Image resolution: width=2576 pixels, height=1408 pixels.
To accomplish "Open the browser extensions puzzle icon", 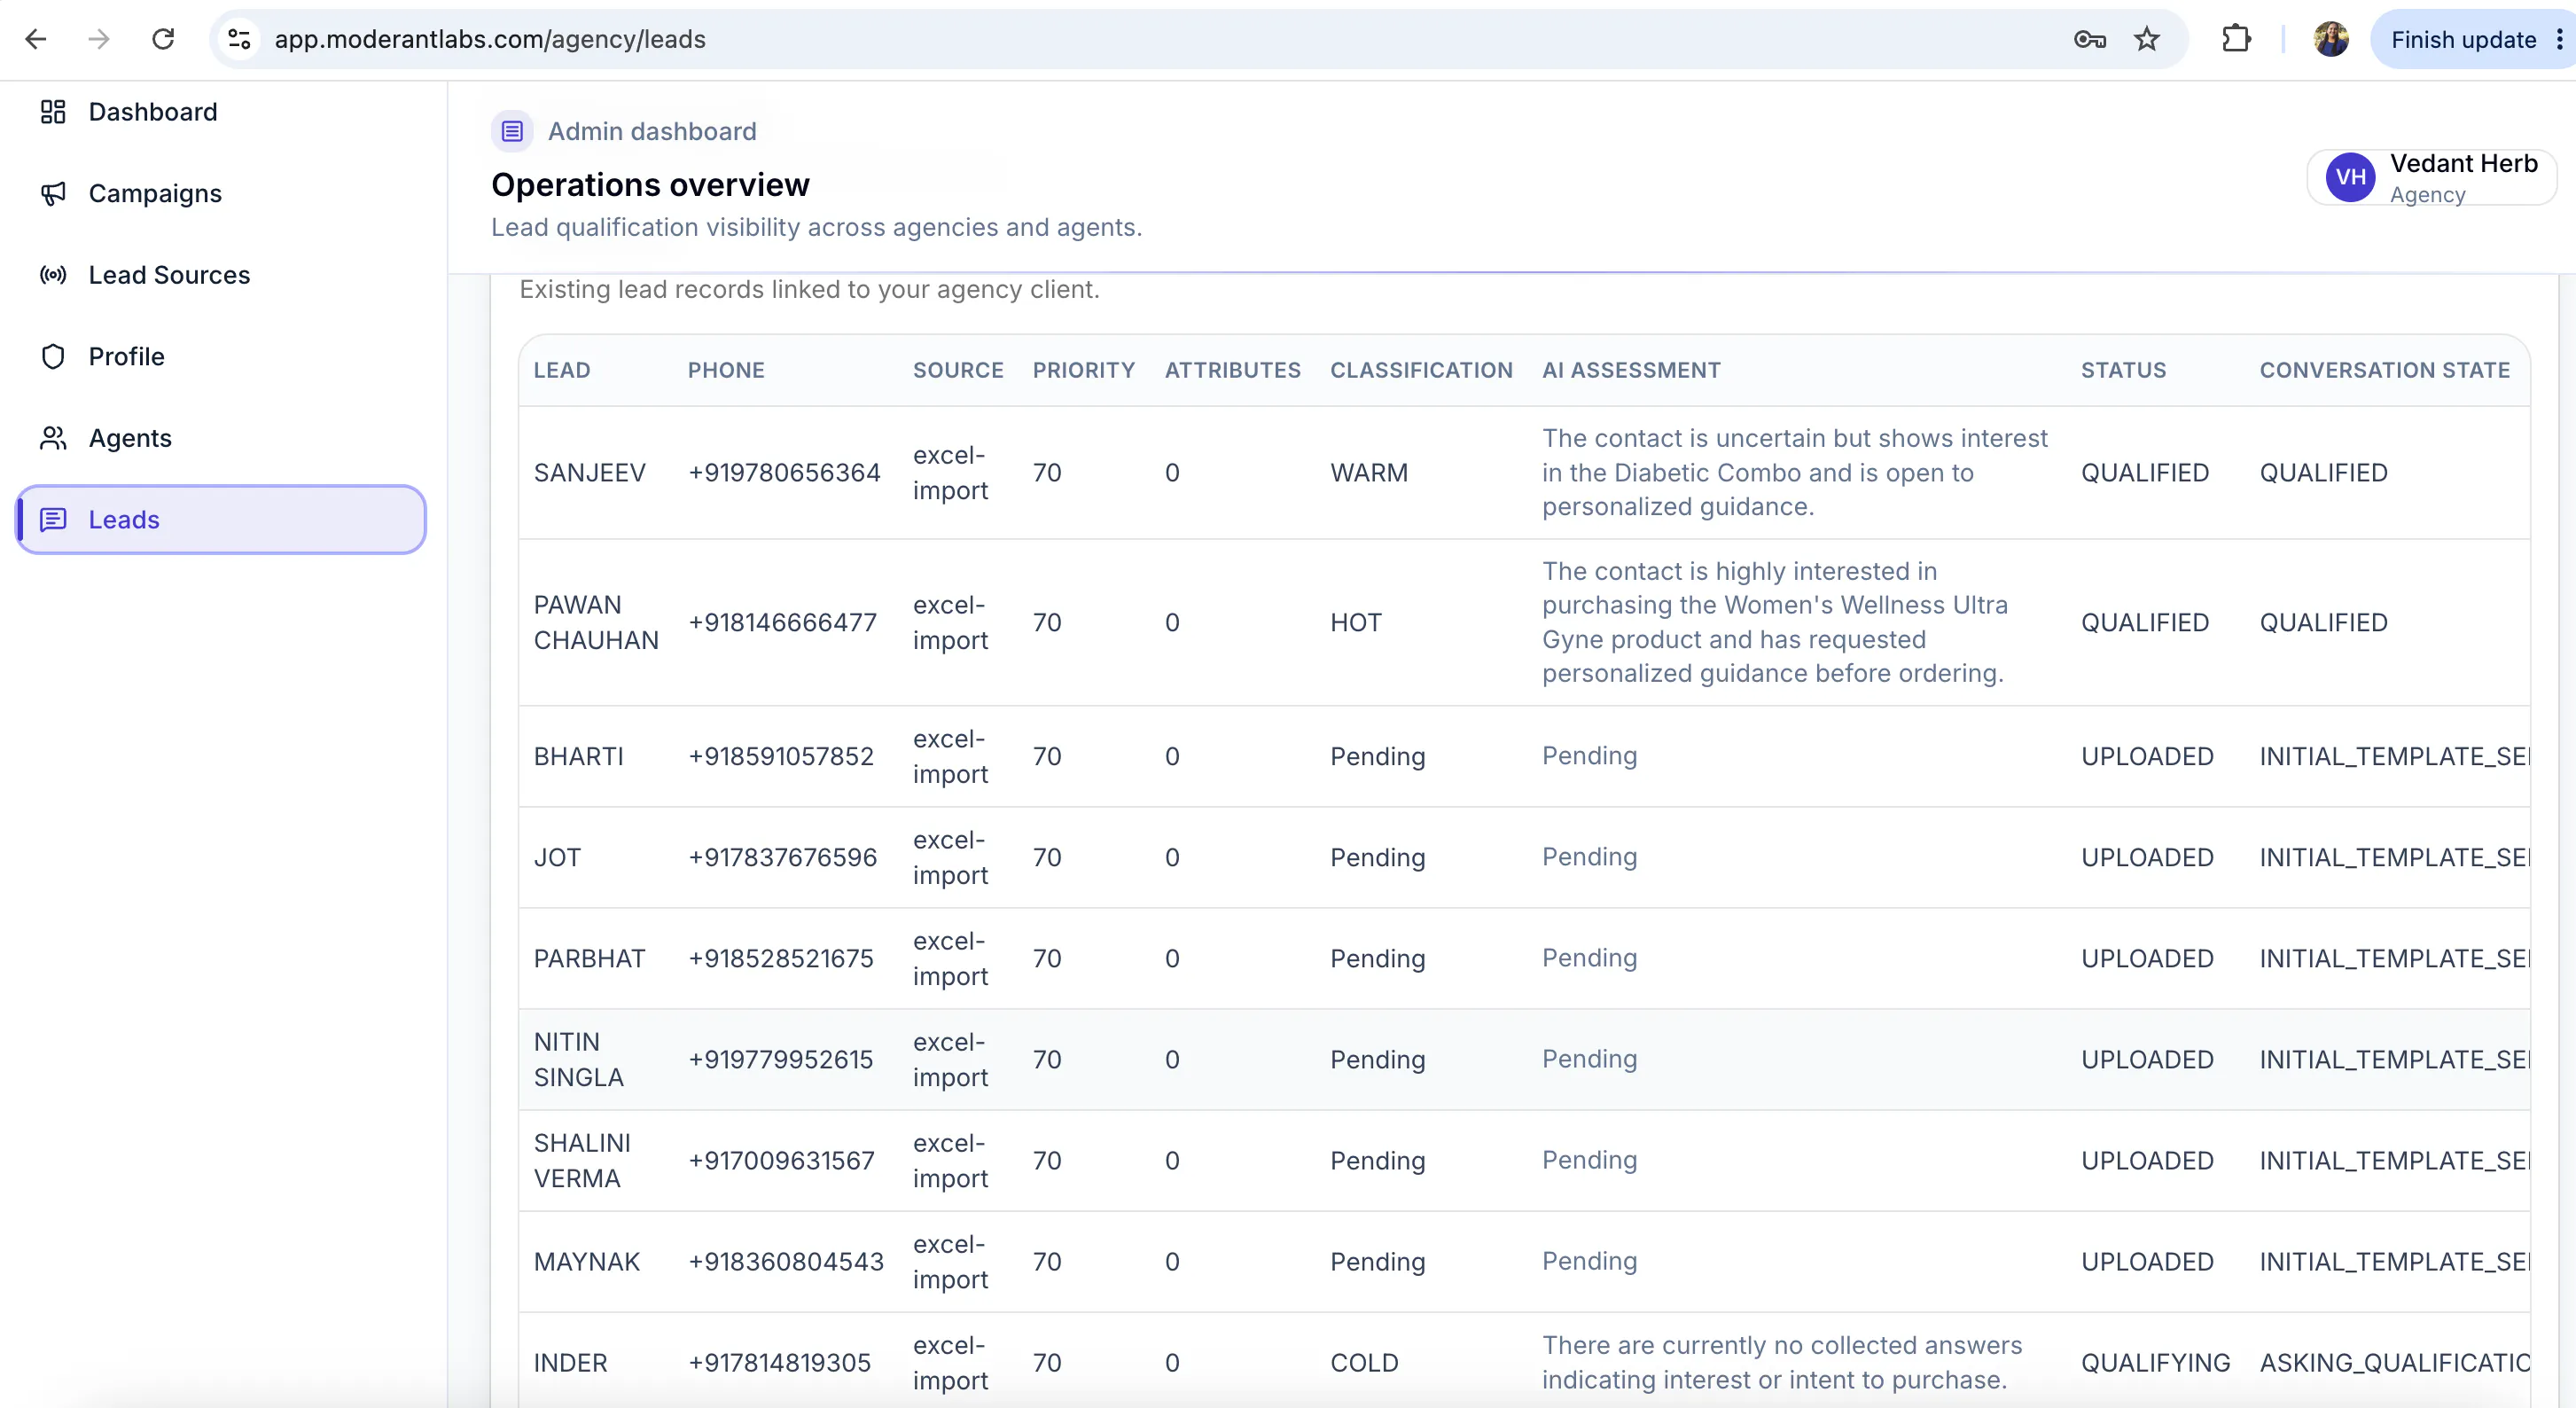I will pos(2236,39).
